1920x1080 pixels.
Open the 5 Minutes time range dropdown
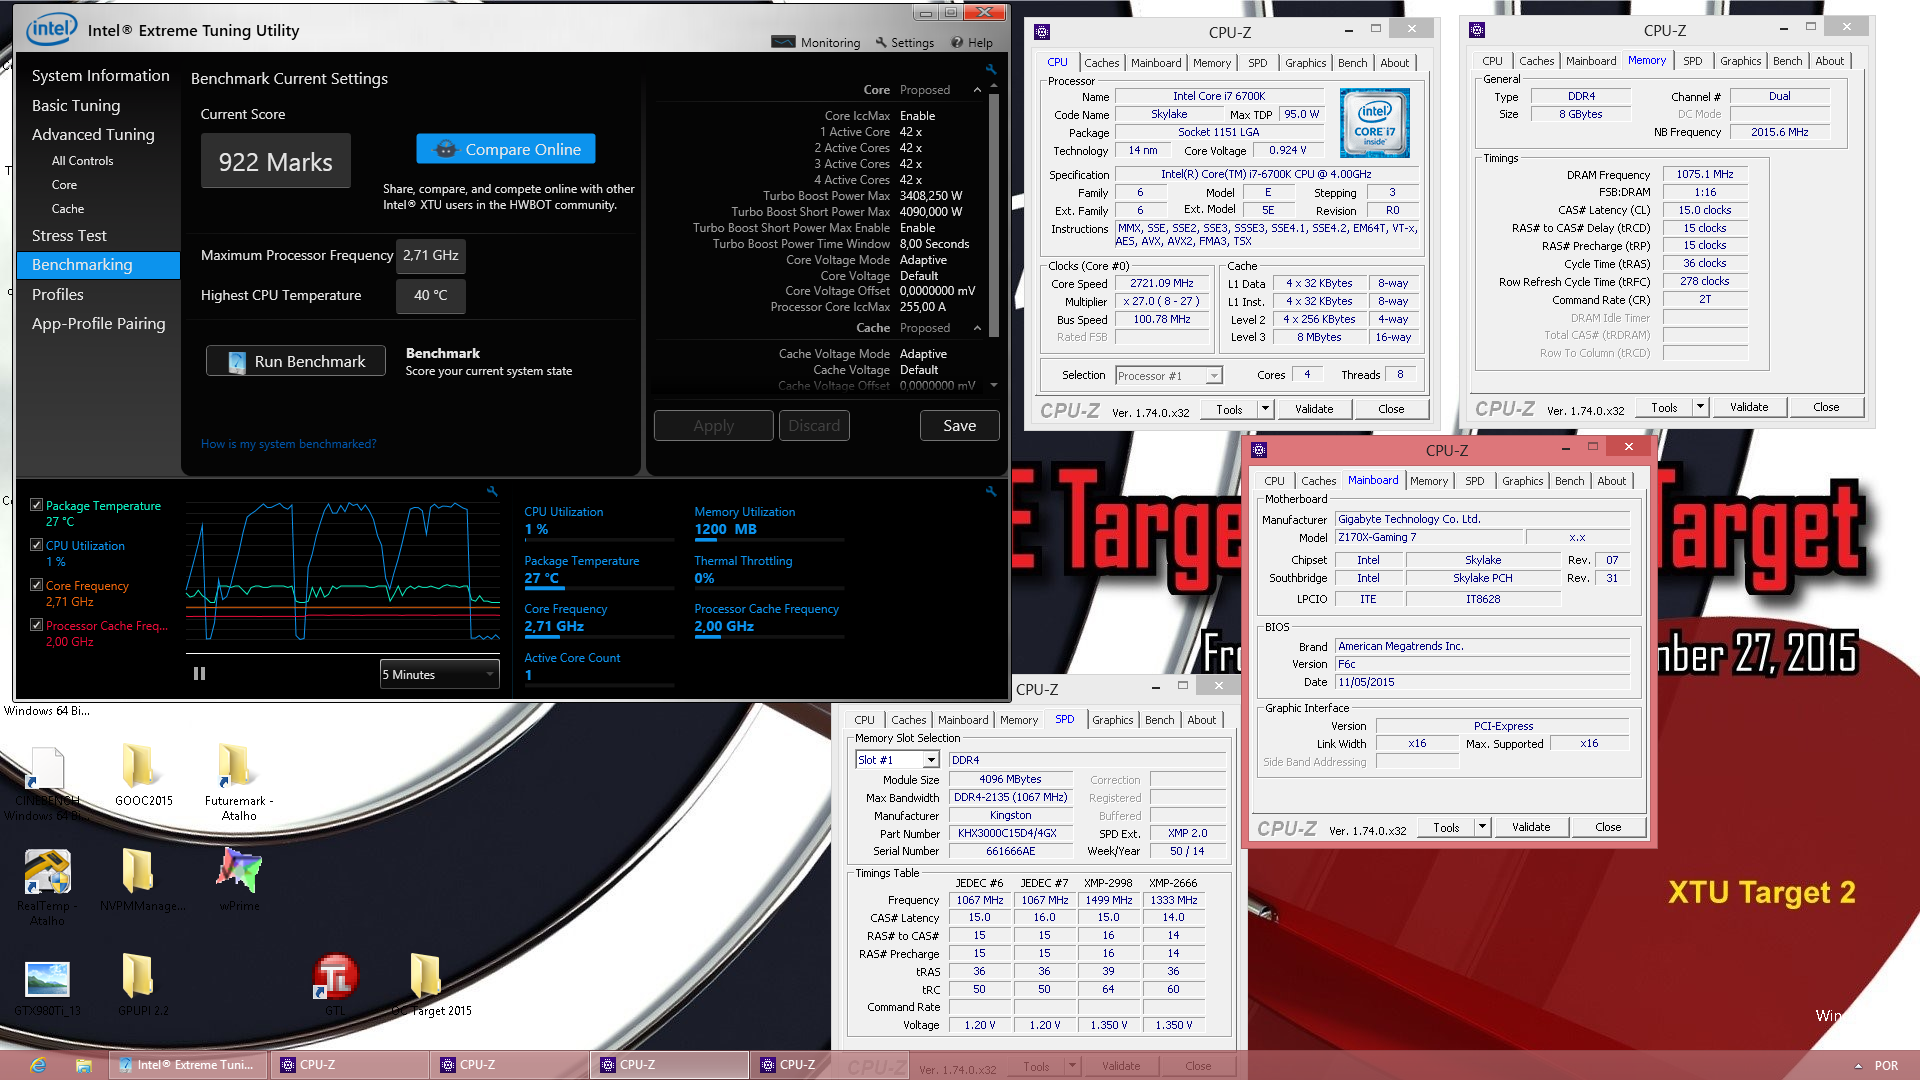tap(439, 674)
